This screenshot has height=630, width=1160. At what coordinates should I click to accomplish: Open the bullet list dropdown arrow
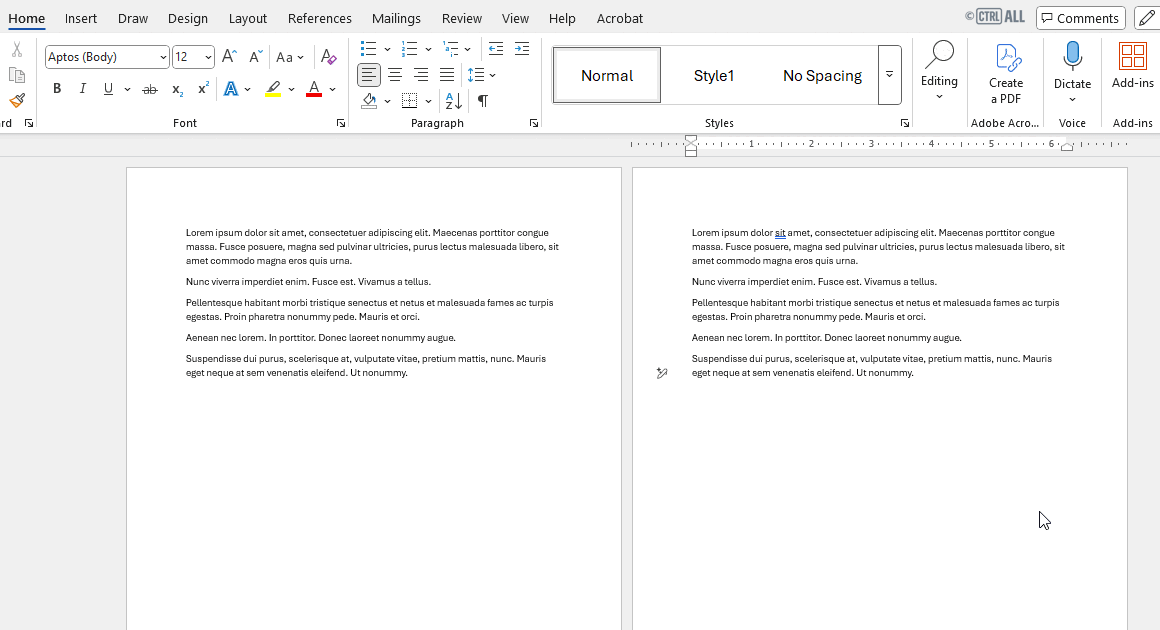click(385, 48)
